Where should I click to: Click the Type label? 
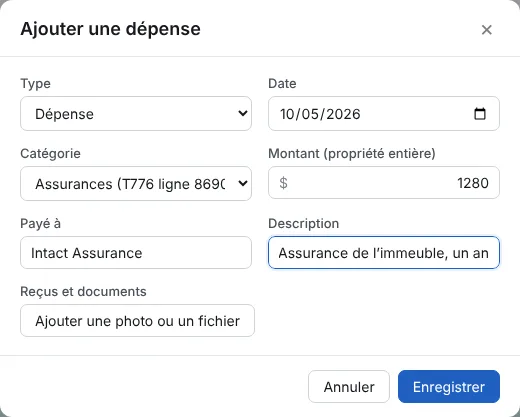(x=35, y=84)
